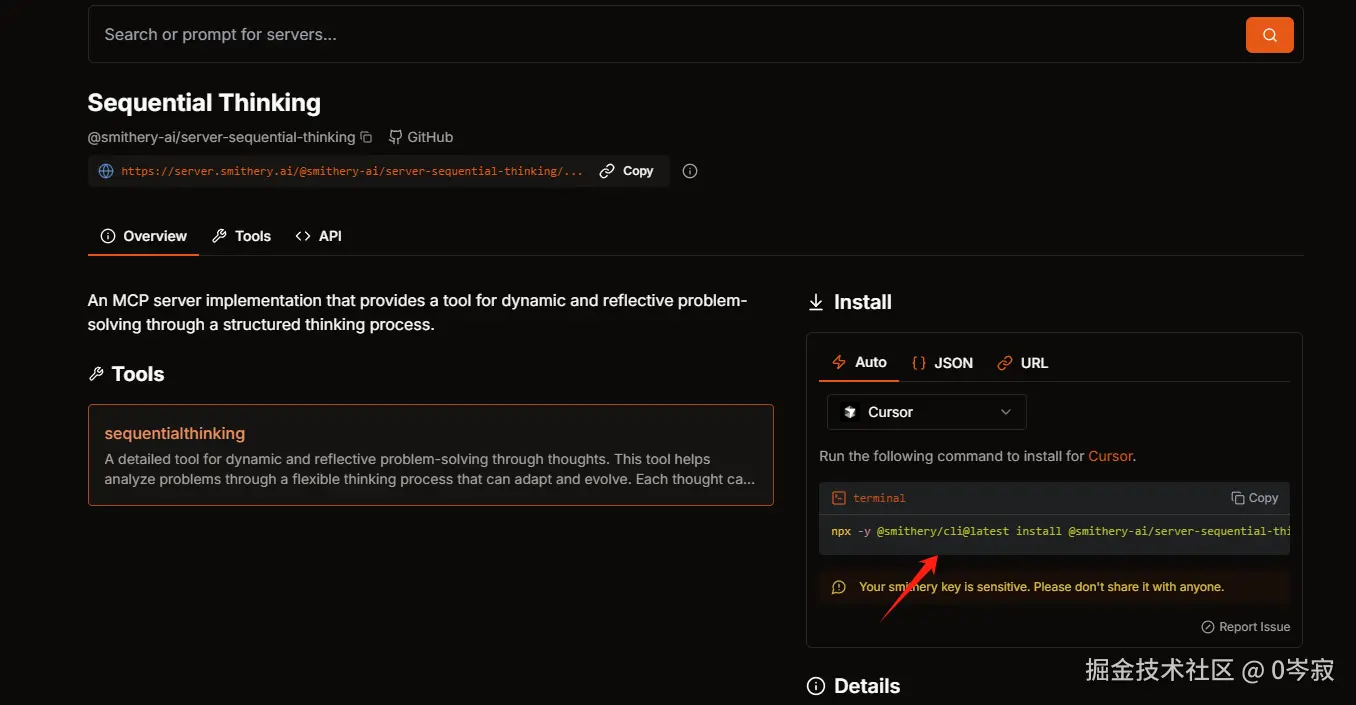Click the terminal icon in the code header
Image resolution: width=1356 pixels, height=705 pixels.
click(840, 498)
